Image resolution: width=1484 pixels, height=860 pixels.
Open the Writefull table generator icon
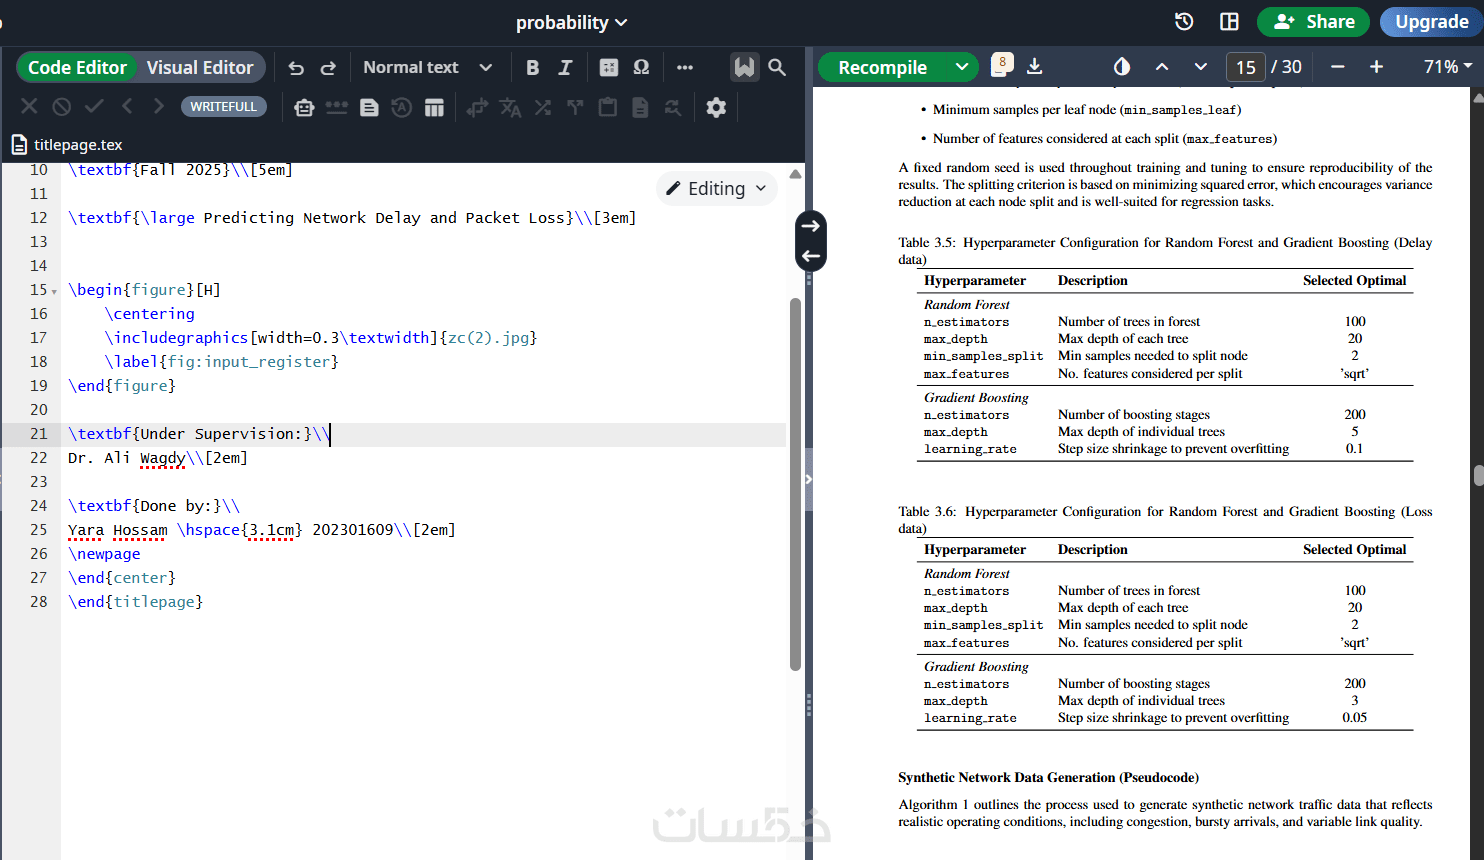(x=434, y=107)
